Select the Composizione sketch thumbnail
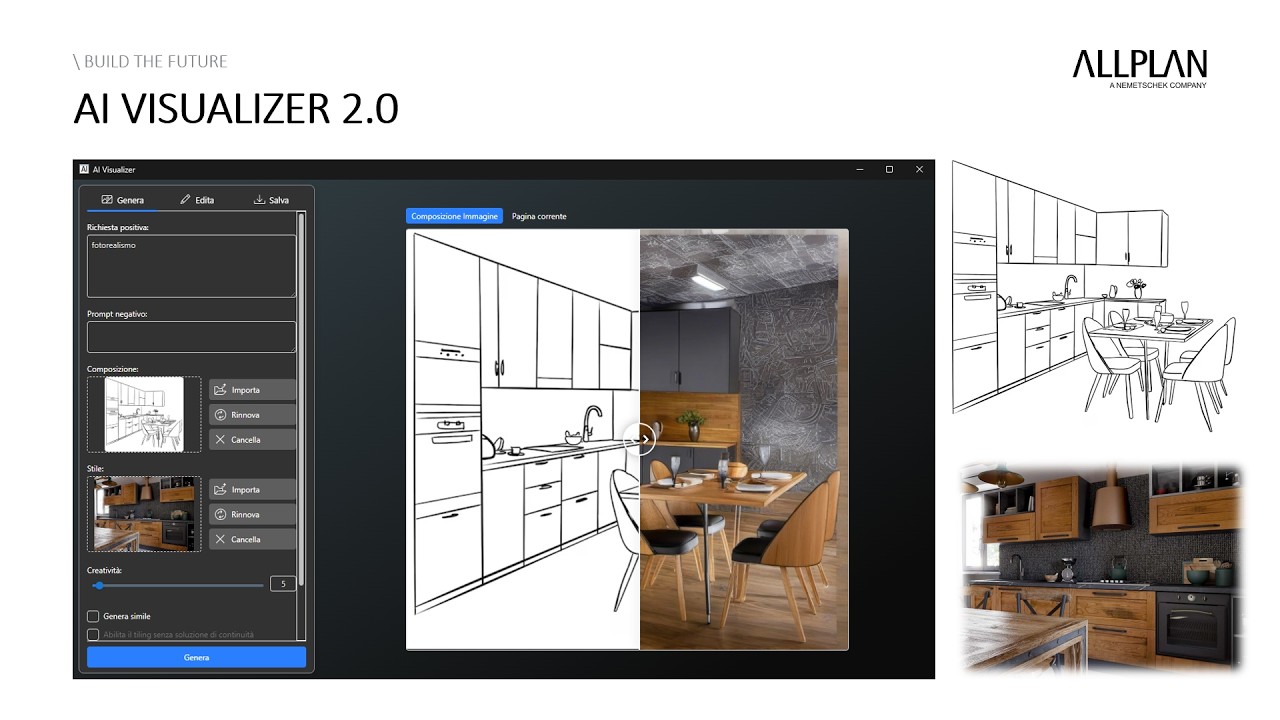The height and width of the screenshot is (720, 1280). coord(144,414)
